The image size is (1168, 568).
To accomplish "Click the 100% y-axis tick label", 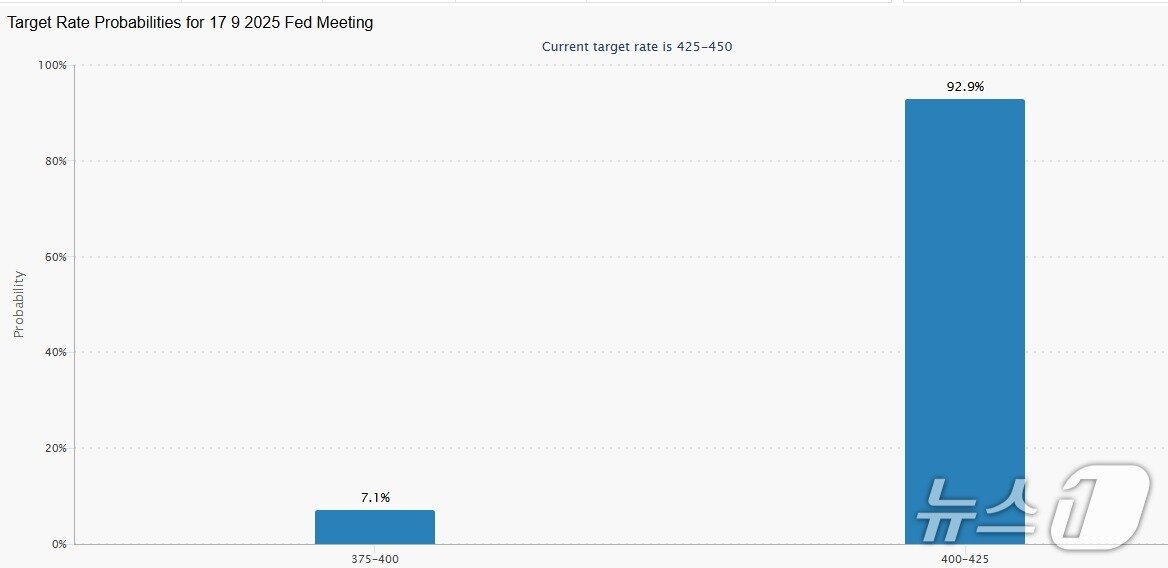I will (52, 66).
